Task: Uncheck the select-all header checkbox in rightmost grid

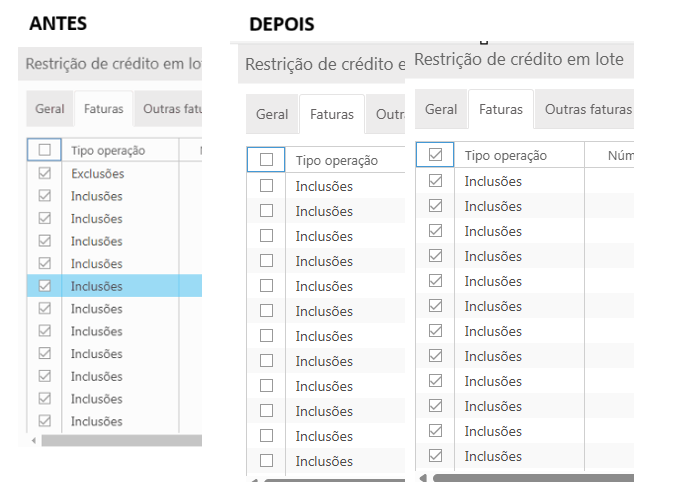Action: pyautogui.click(x=435, y=155)
